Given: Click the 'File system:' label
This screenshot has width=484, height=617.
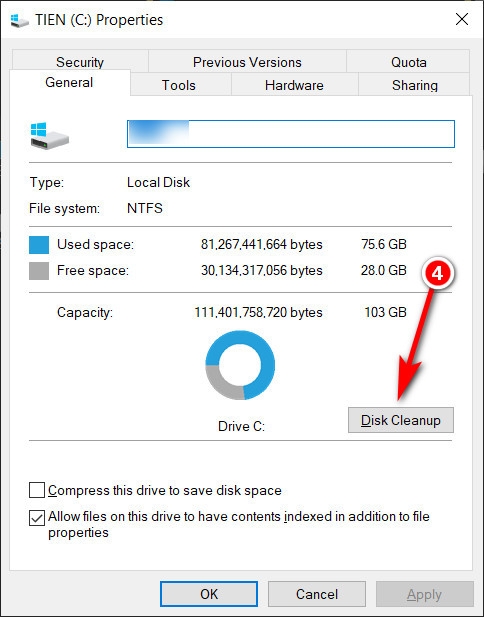Looking at the screenshot, I should (x=65, y=209).
